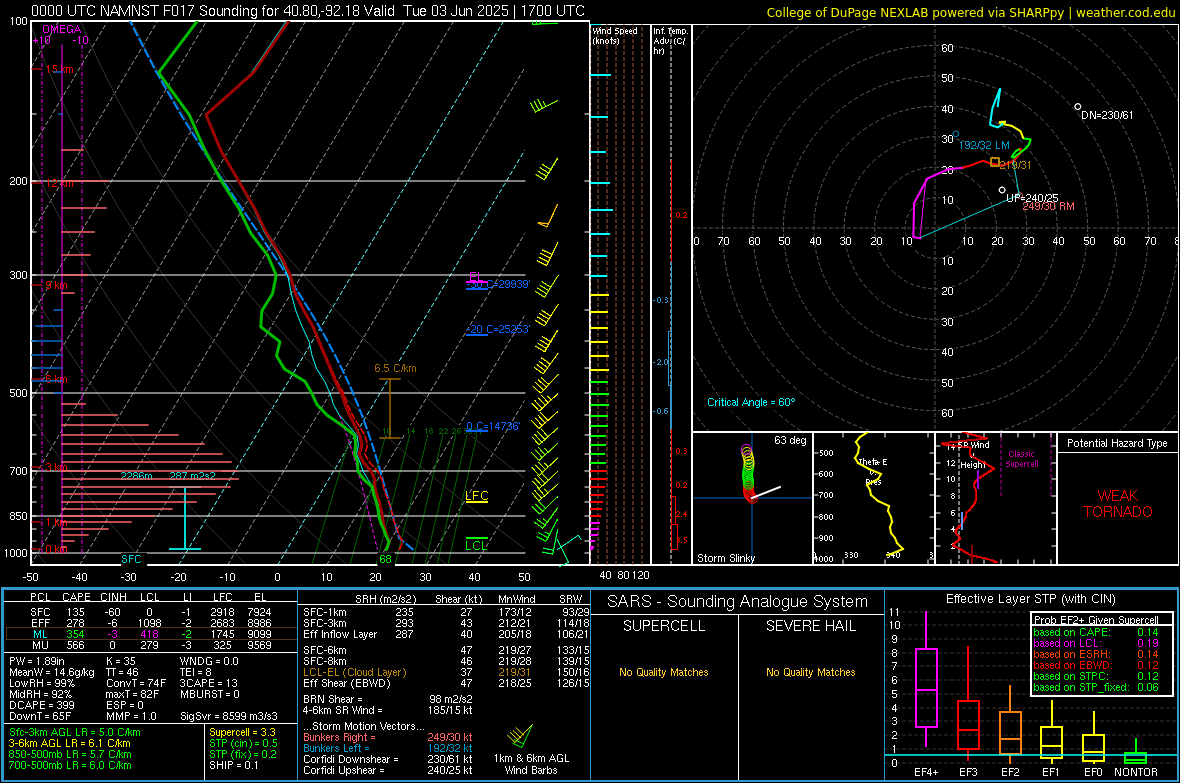Screen dimensions: 1180x783
Task: Click the 'EFF' parcel row label
Action: click(x=40, y=623)
